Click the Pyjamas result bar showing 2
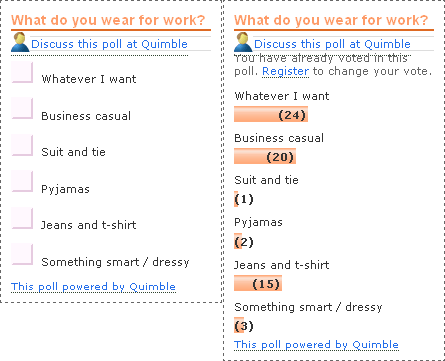 click(x=238, y=241)
